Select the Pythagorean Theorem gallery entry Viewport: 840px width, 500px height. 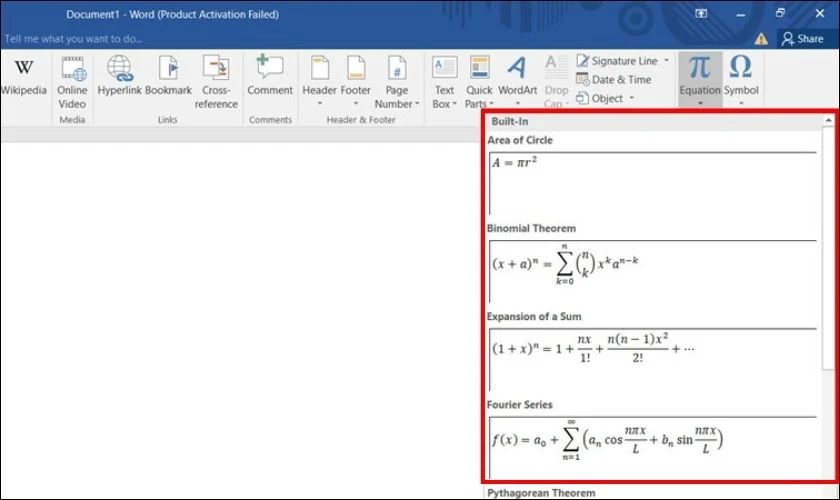click(x=541, y=492)
